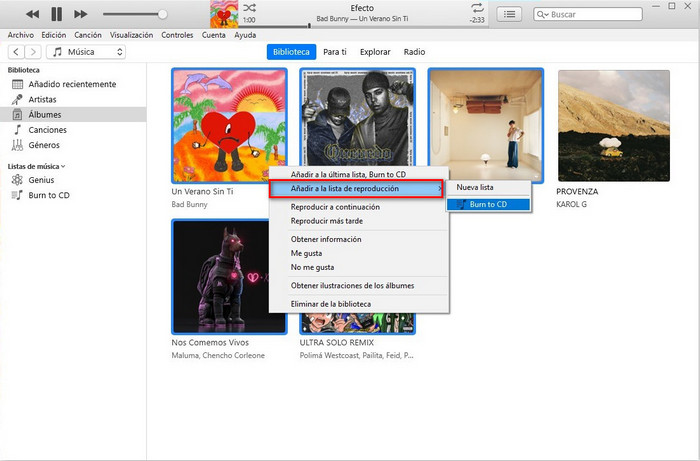Click the Nos Comemos Vivos title text
Viewport: 700px width, 461px height.
pos(210,342)
